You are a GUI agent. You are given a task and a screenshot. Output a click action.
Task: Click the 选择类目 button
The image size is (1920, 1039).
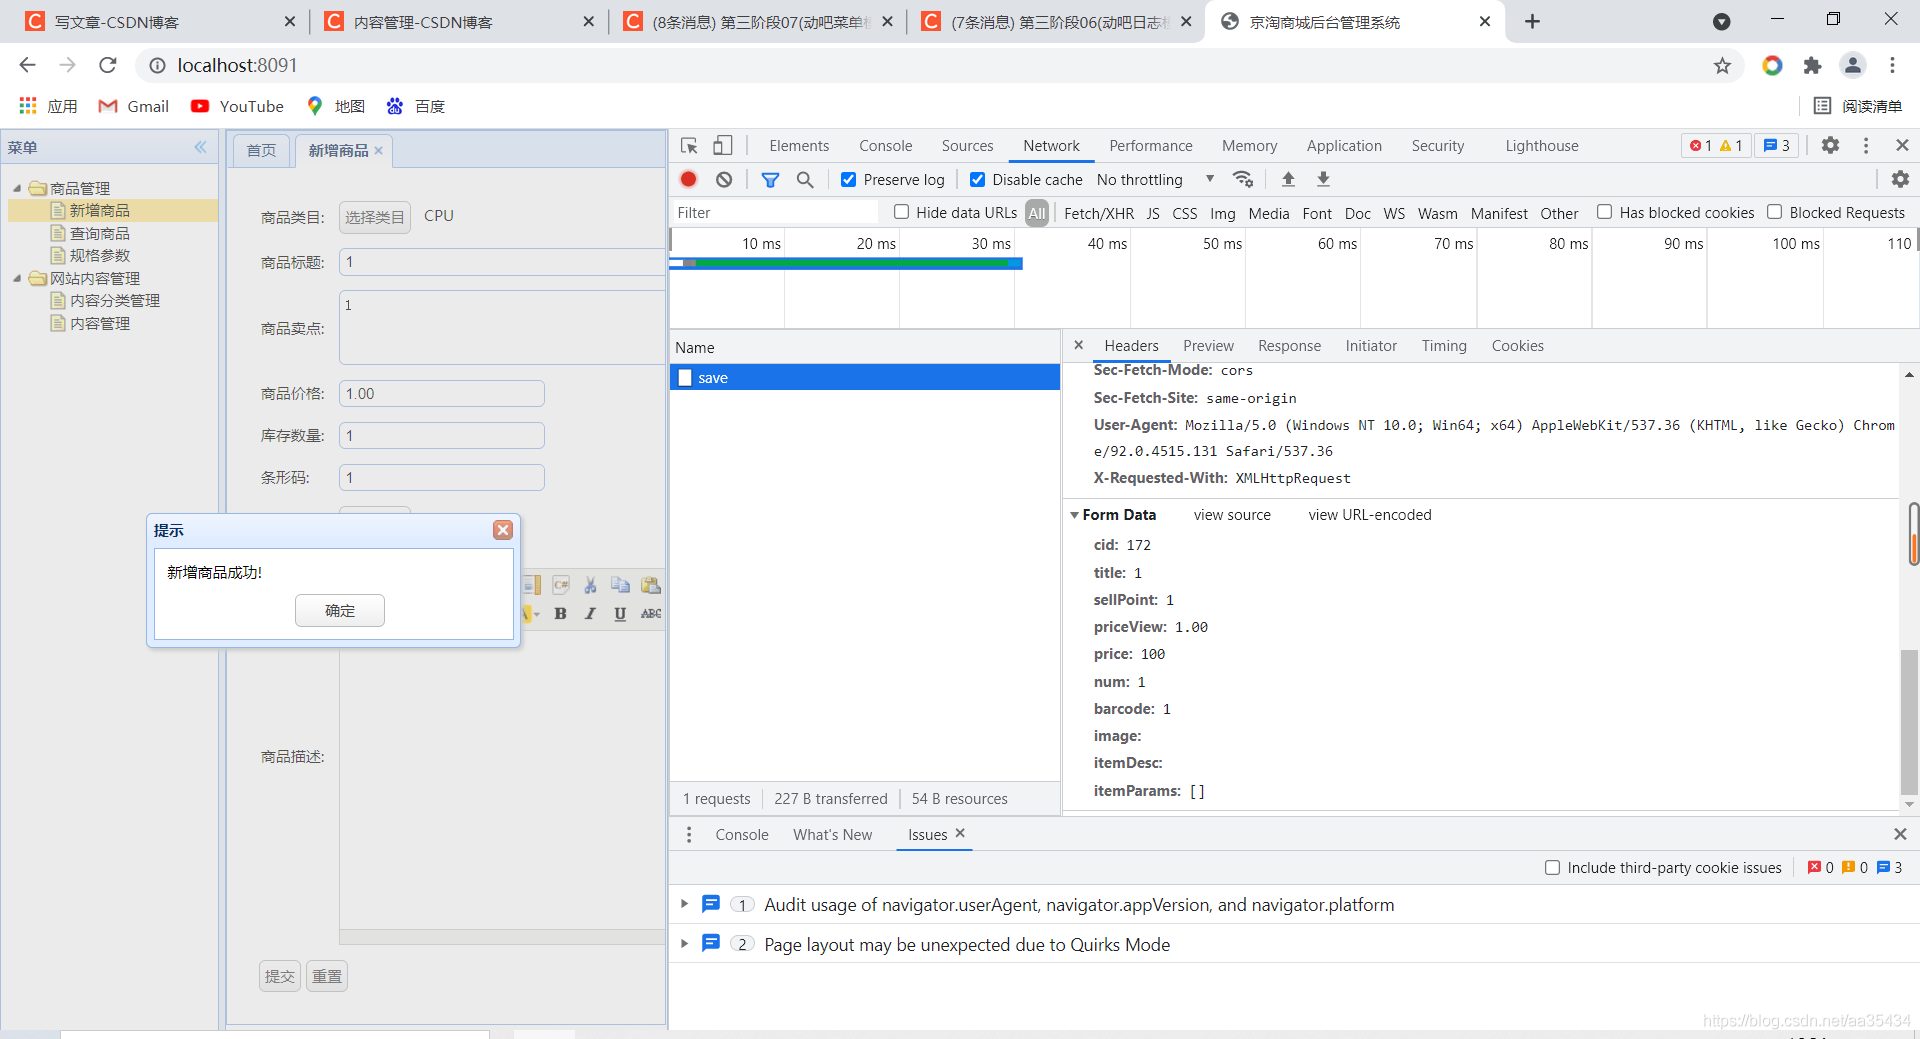[375, 217]
